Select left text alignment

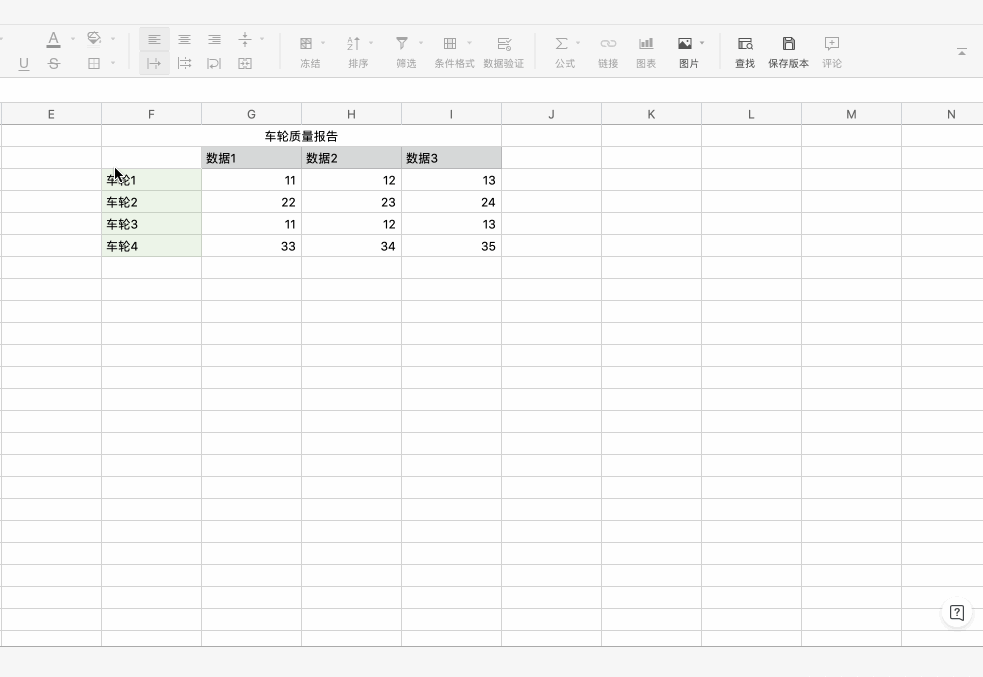tap(154, 39)
